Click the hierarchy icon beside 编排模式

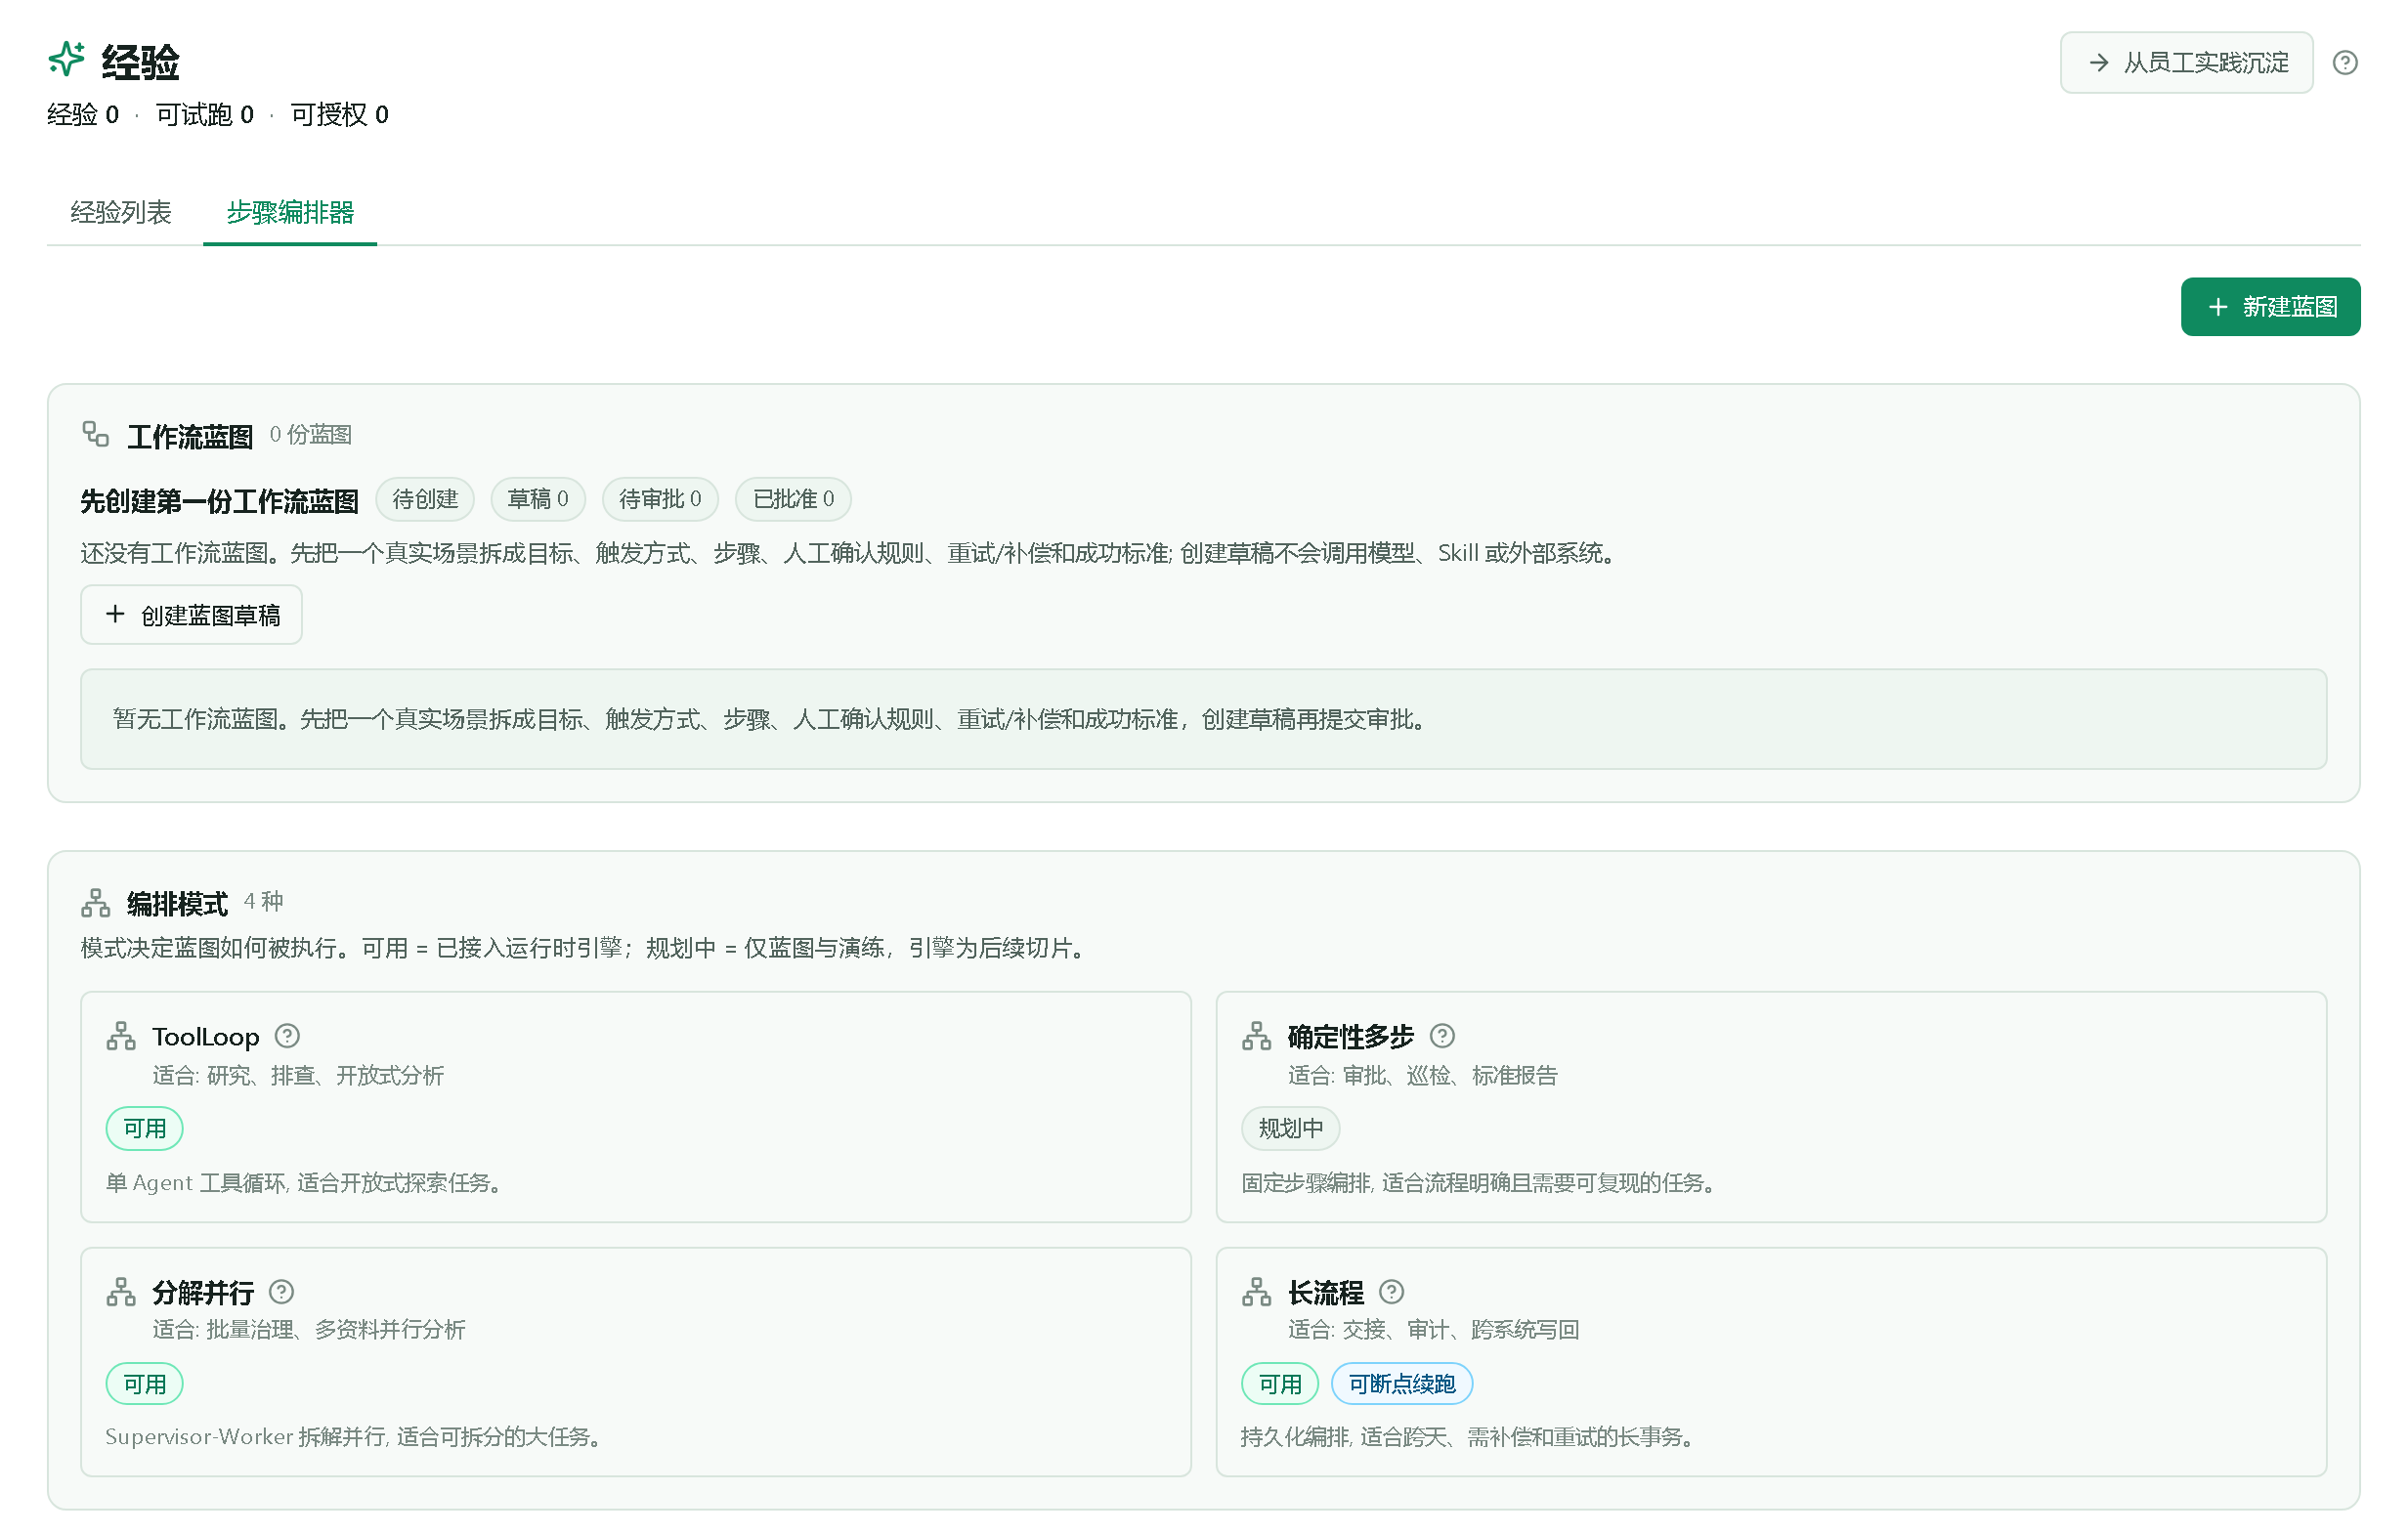(96, 902)
